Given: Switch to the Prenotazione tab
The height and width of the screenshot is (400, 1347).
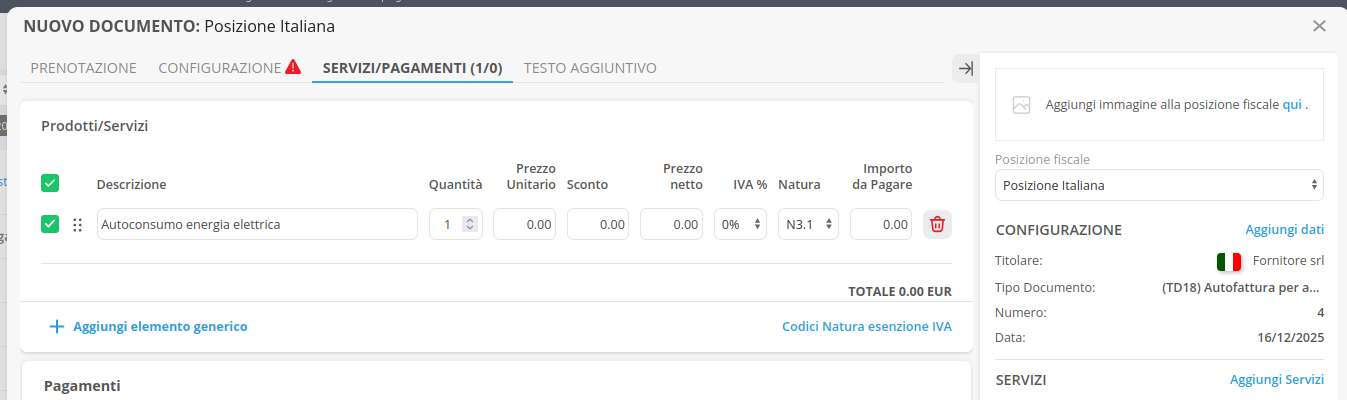Looking at the screenshot, I should click(x=83, y=68).
